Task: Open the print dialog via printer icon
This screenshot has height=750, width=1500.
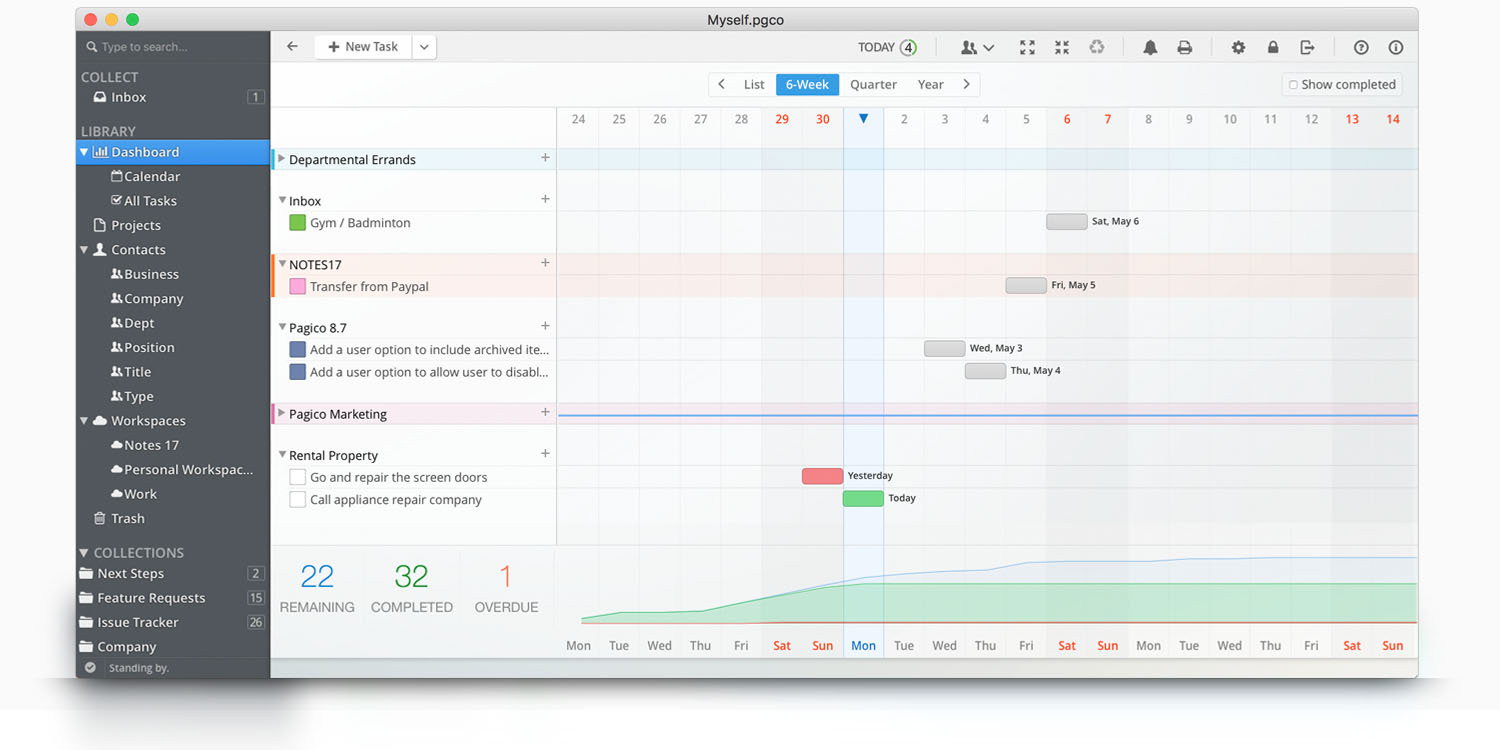Action: tap(1184, 47)
